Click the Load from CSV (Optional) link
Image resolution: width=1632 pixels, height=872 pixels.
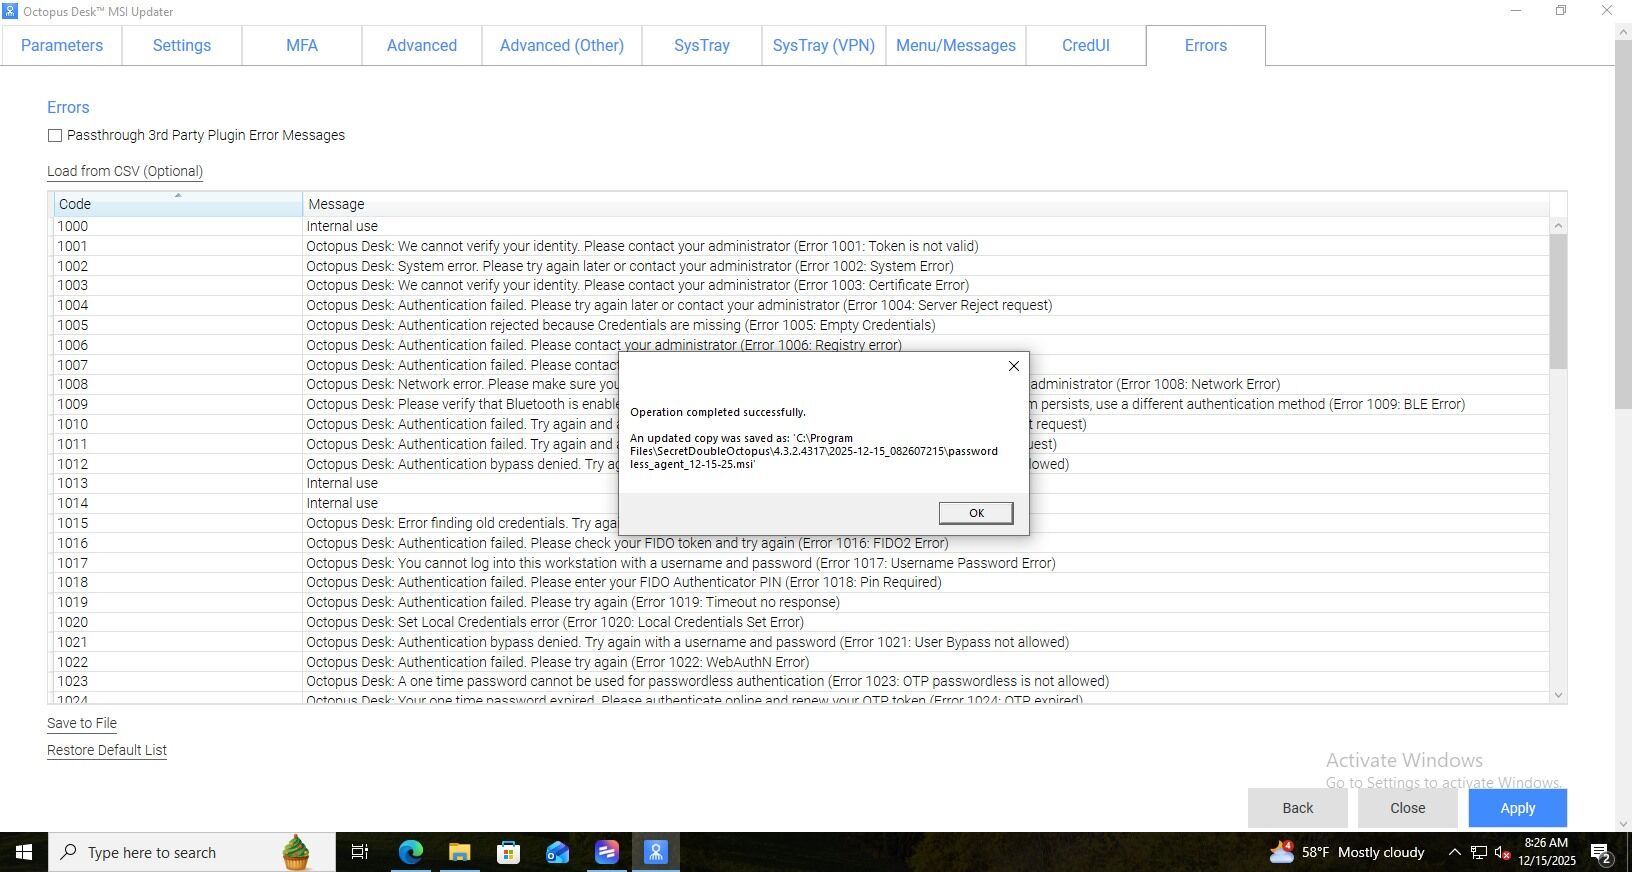[x=125, y=171]
